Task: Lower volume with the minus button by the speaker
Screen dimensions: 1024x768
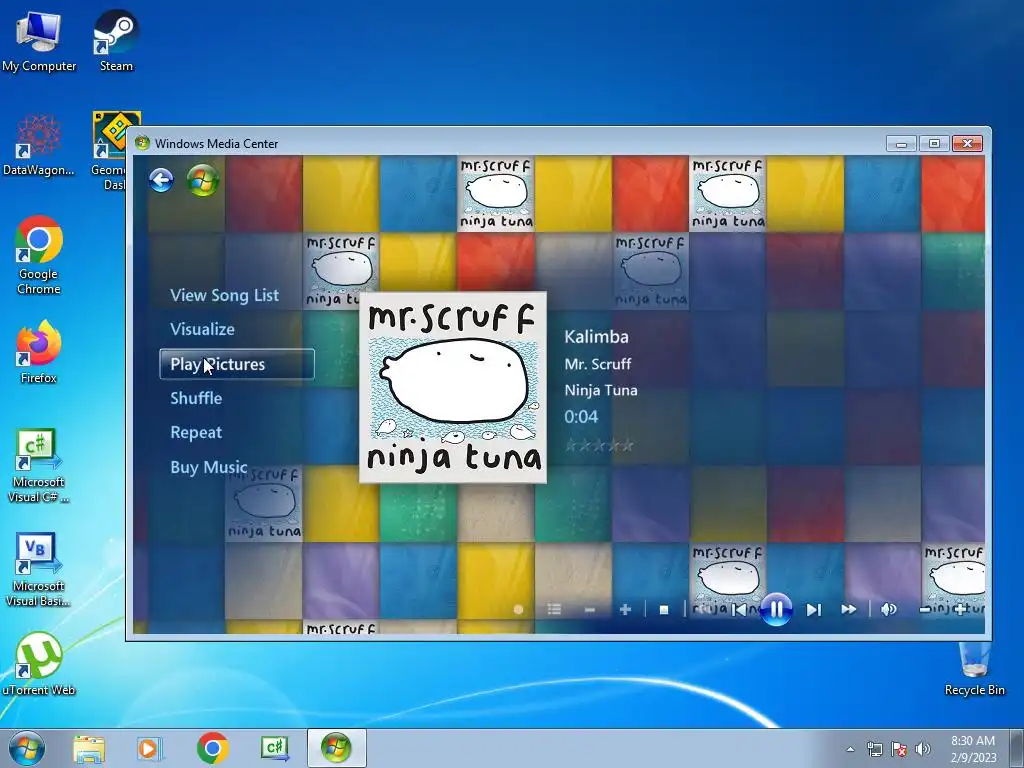Action: pos(925,610)
